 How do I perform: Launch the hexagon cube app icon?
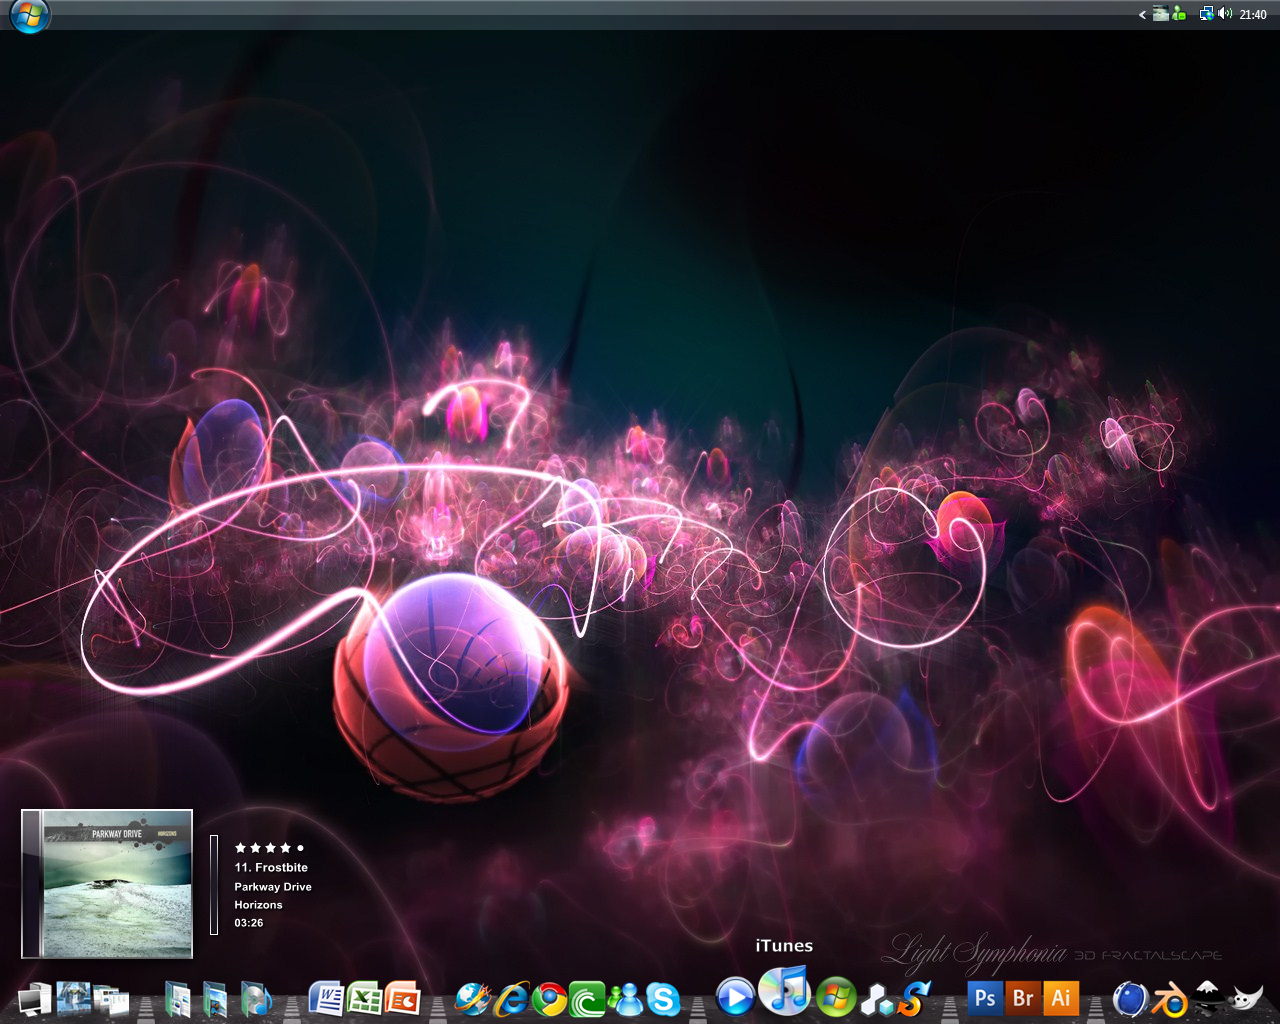(877, 999)
